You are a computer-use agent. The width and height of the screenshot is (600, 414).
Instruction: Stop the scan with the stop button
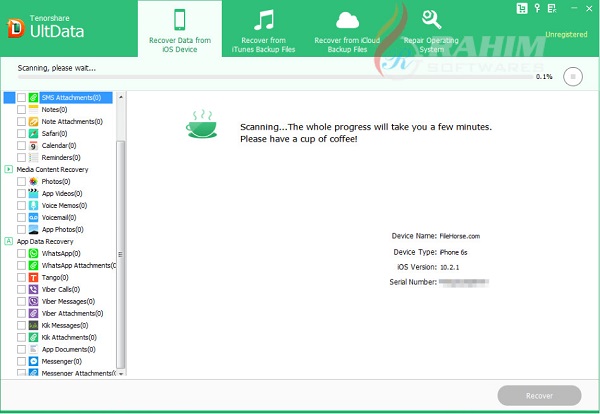(x=573, y=77)
